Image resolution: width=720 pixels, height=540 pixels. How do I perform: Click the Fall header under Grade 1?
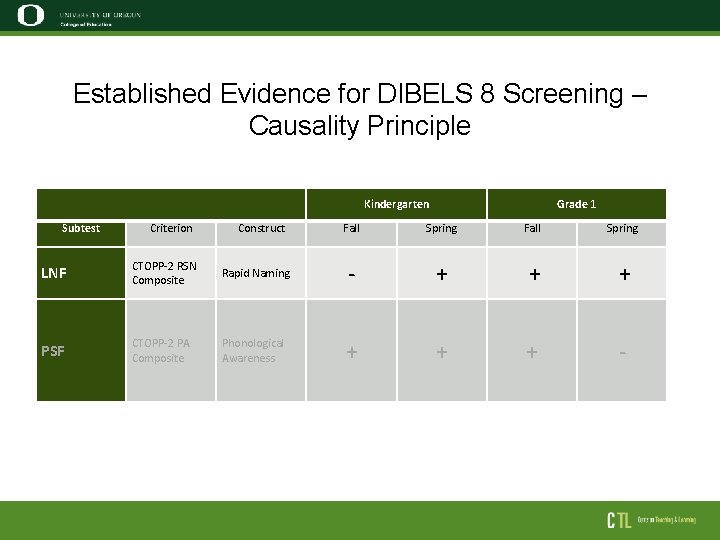point(532,234)
